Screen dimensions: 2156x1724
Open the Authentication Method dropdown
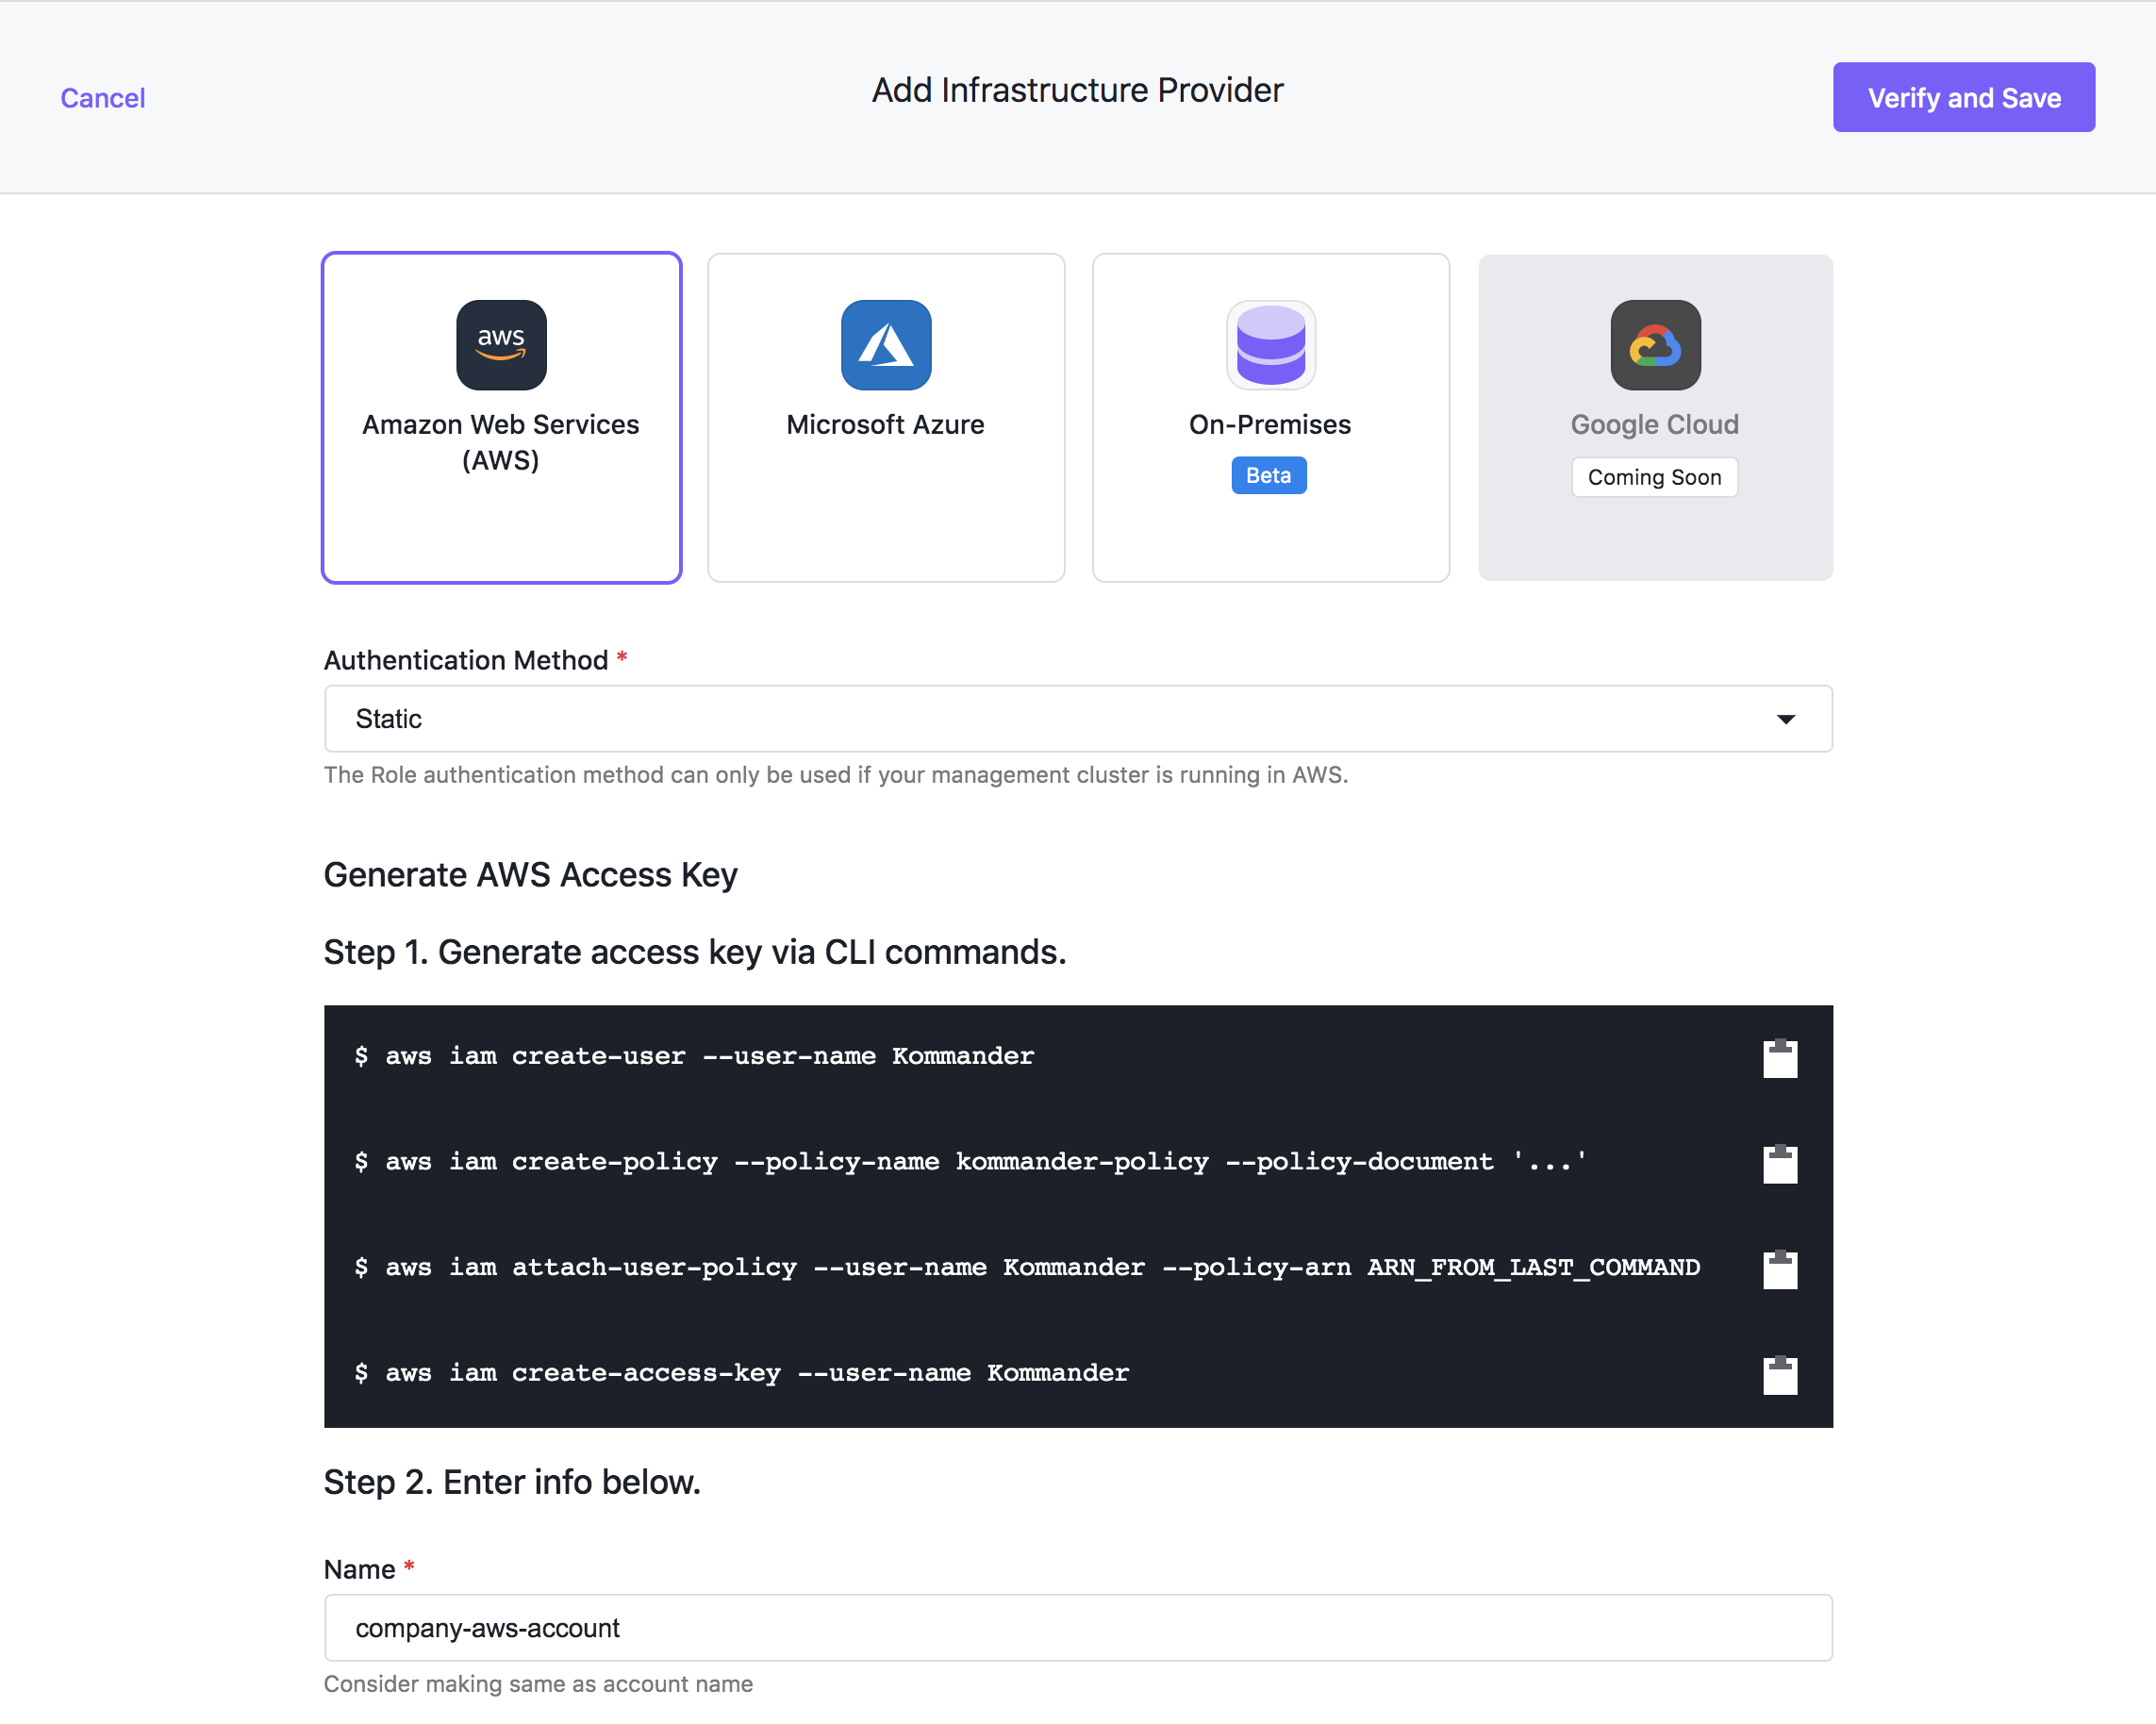coord(1078,719)
